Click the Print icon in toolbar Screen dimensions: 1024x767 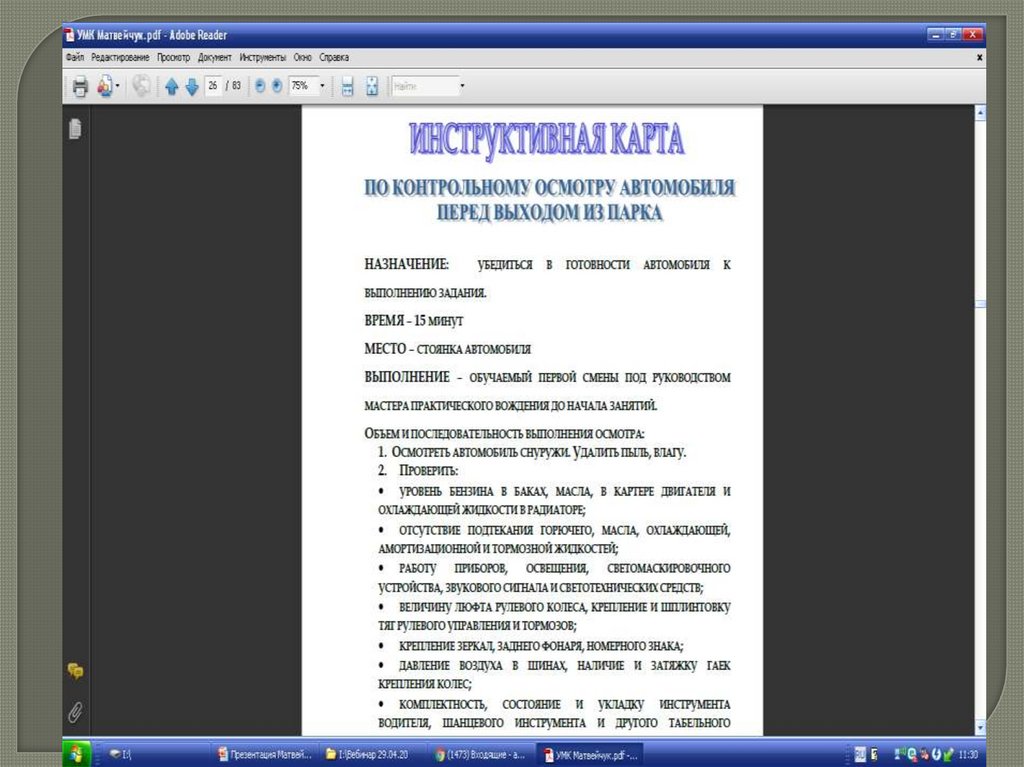pos(80,87)
